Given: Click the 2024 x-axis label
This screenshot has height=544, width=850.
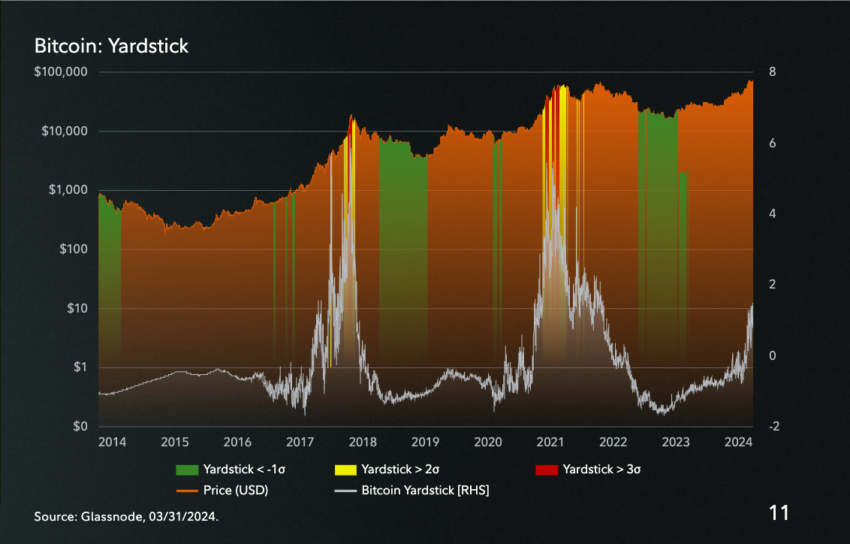Looking at the screenshot, I should click(x=738, y=443).
